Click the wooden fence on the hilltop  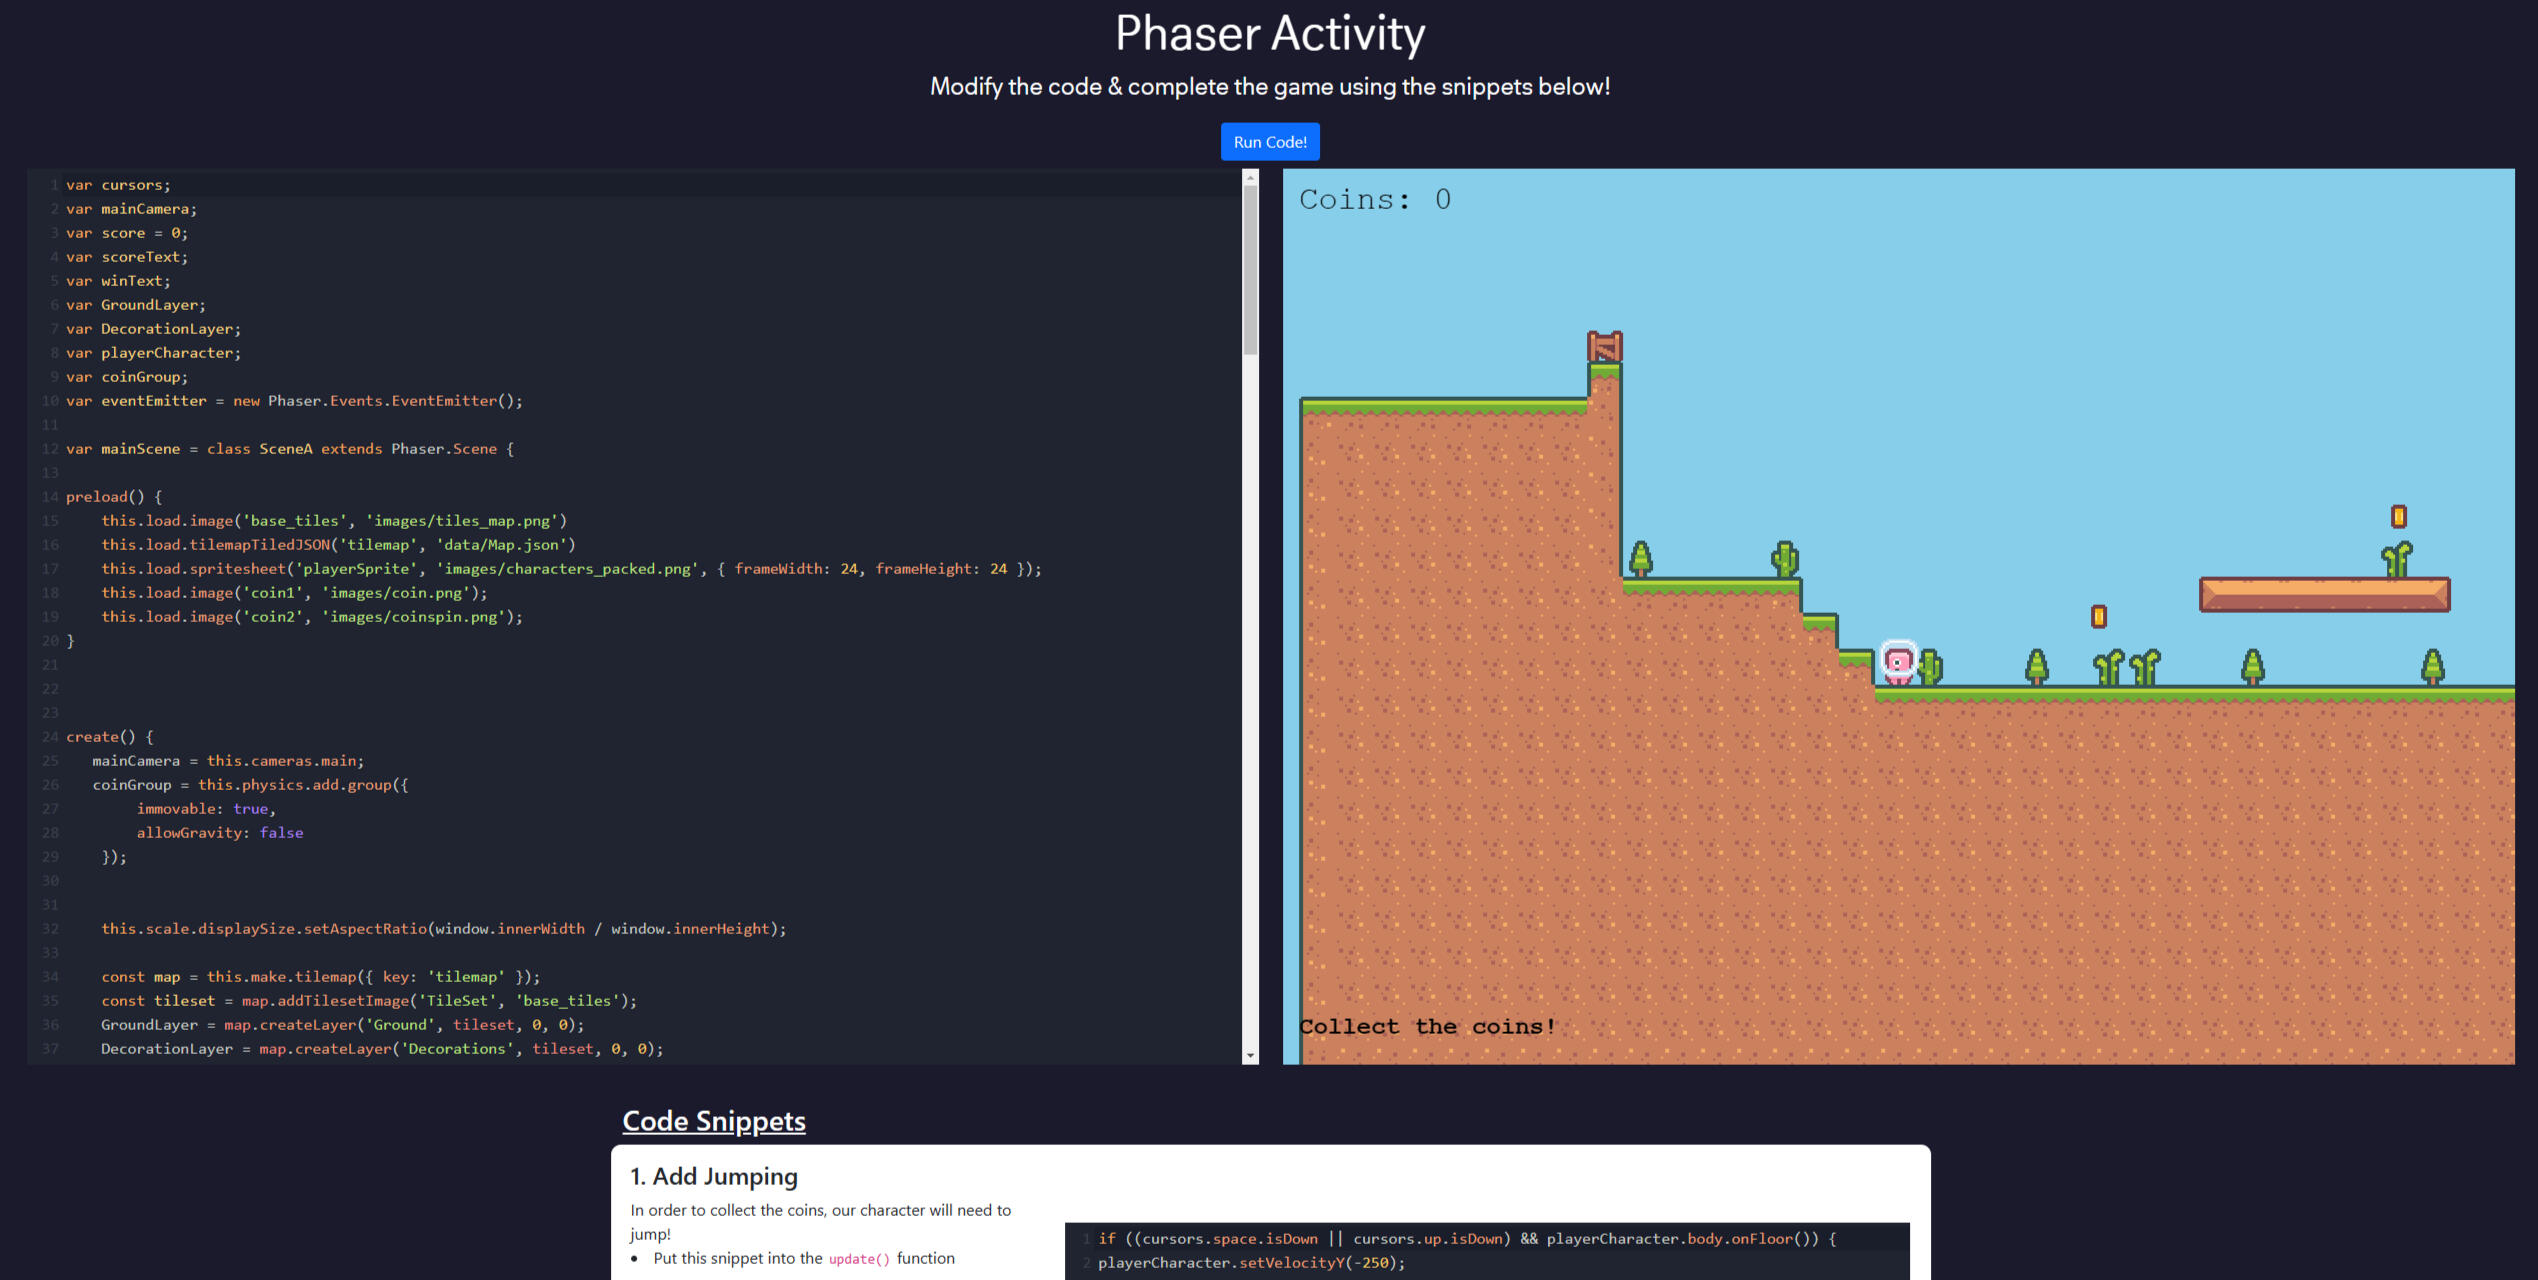[x=1604, y=347]
